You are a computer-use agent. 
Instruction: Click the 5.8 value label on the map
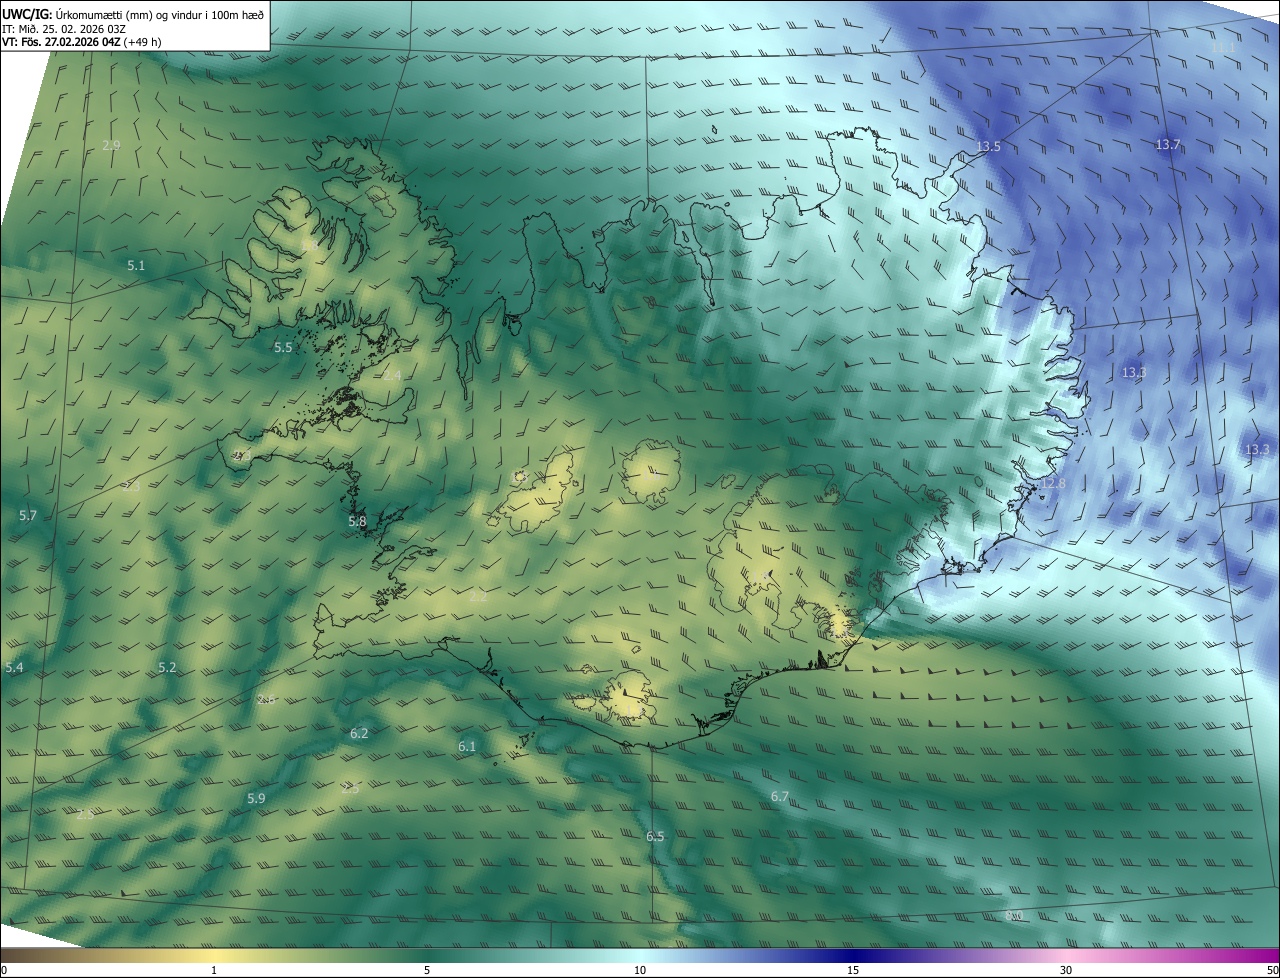point(357,521)
